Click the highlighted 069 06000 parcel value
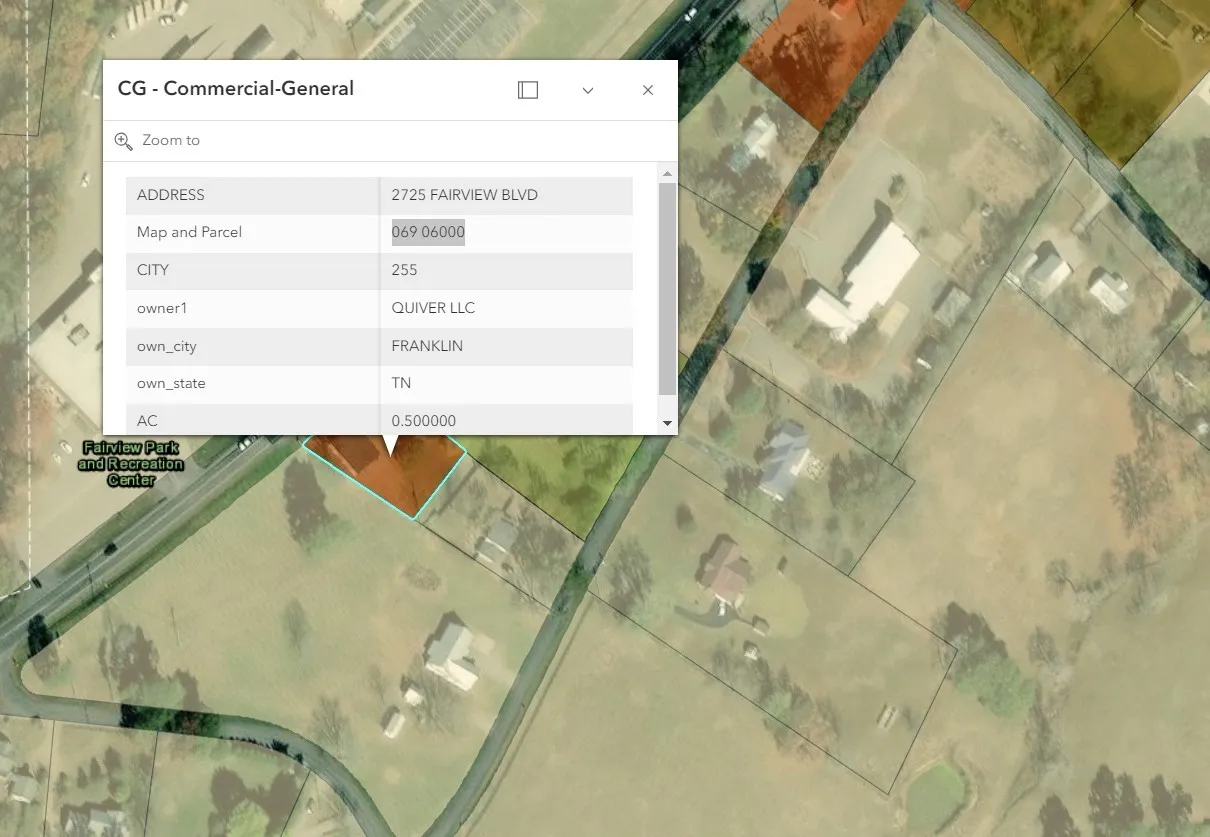1210x837 pixels. [x=428, y=232]
